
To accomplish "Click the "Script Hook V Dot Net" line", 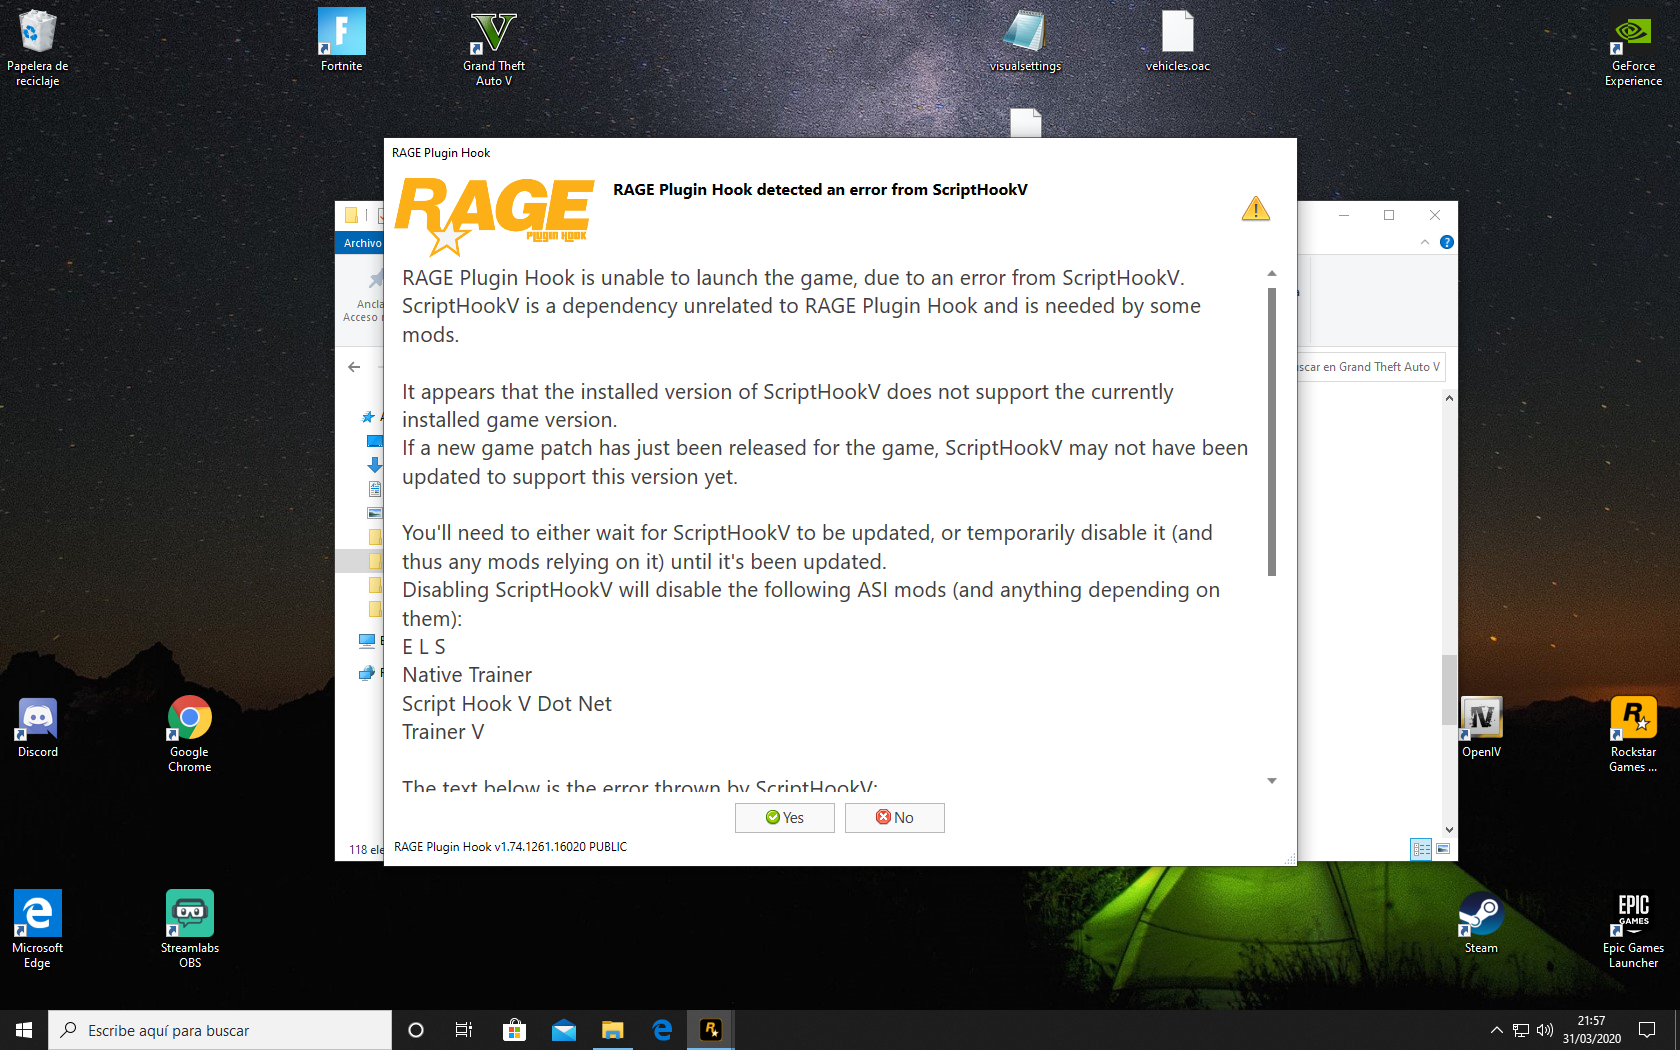I will 507,704.
